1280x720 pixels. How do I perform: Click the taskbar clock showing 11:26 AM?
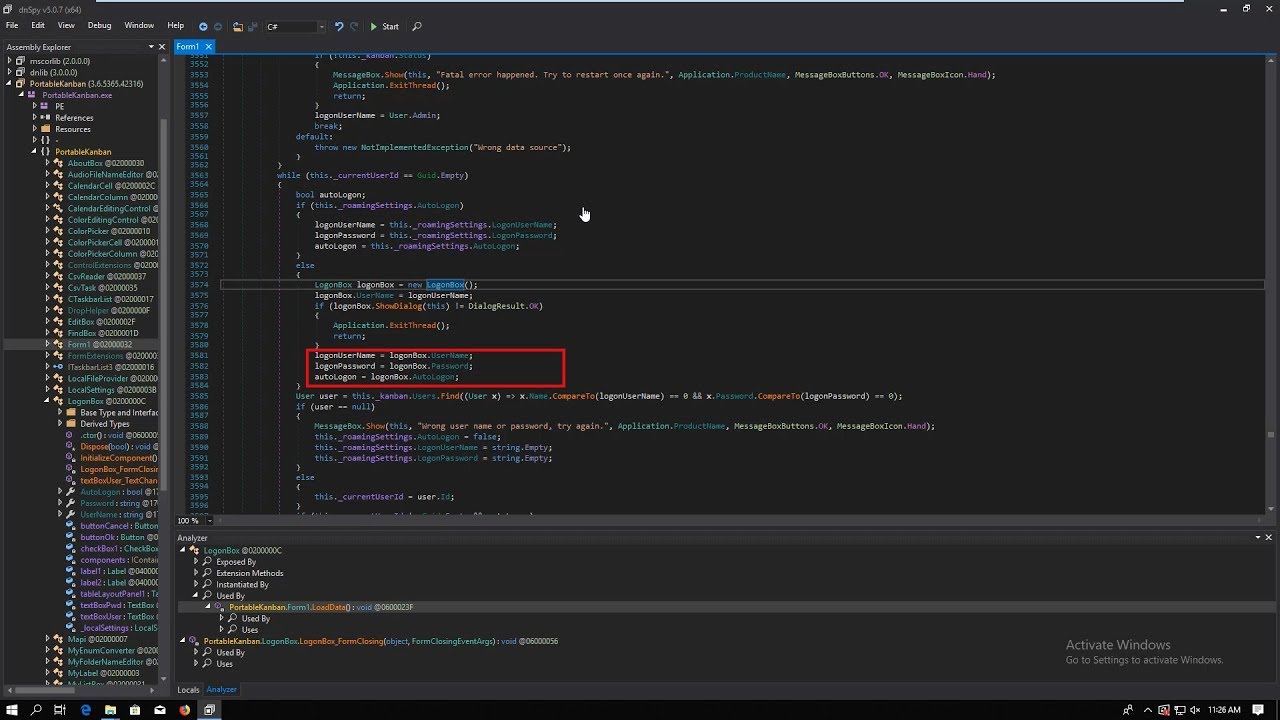coord(1224,709)
